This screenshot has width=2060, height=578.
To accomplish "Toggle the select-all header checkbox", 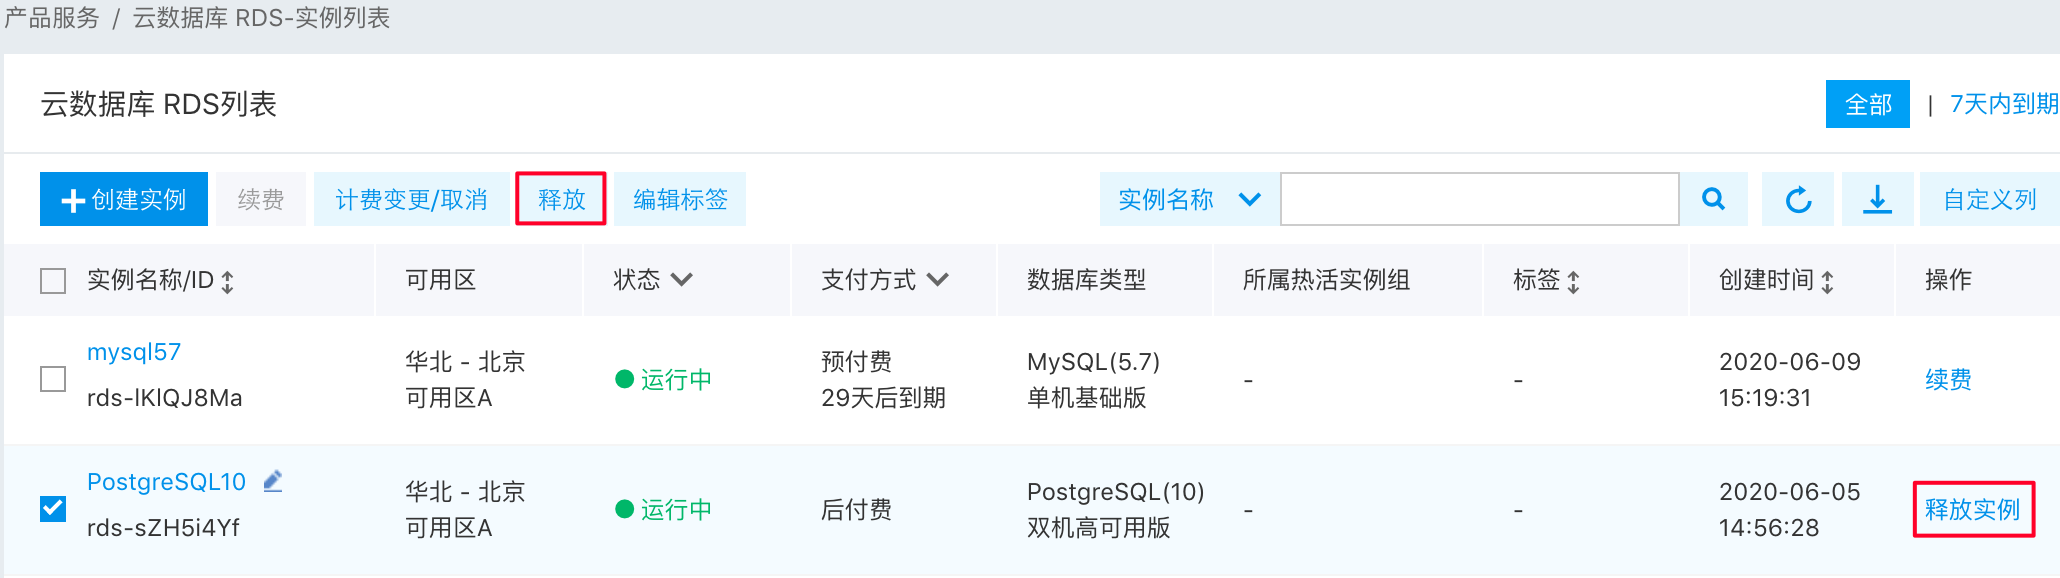I will [x=53, y=281].
